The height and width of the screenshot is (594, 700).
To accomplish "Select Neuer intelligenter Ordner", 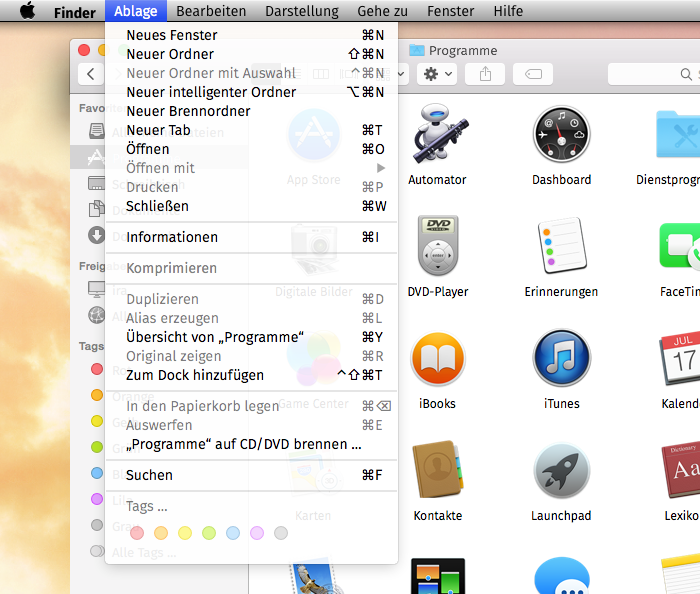I will tap(251, 92).
